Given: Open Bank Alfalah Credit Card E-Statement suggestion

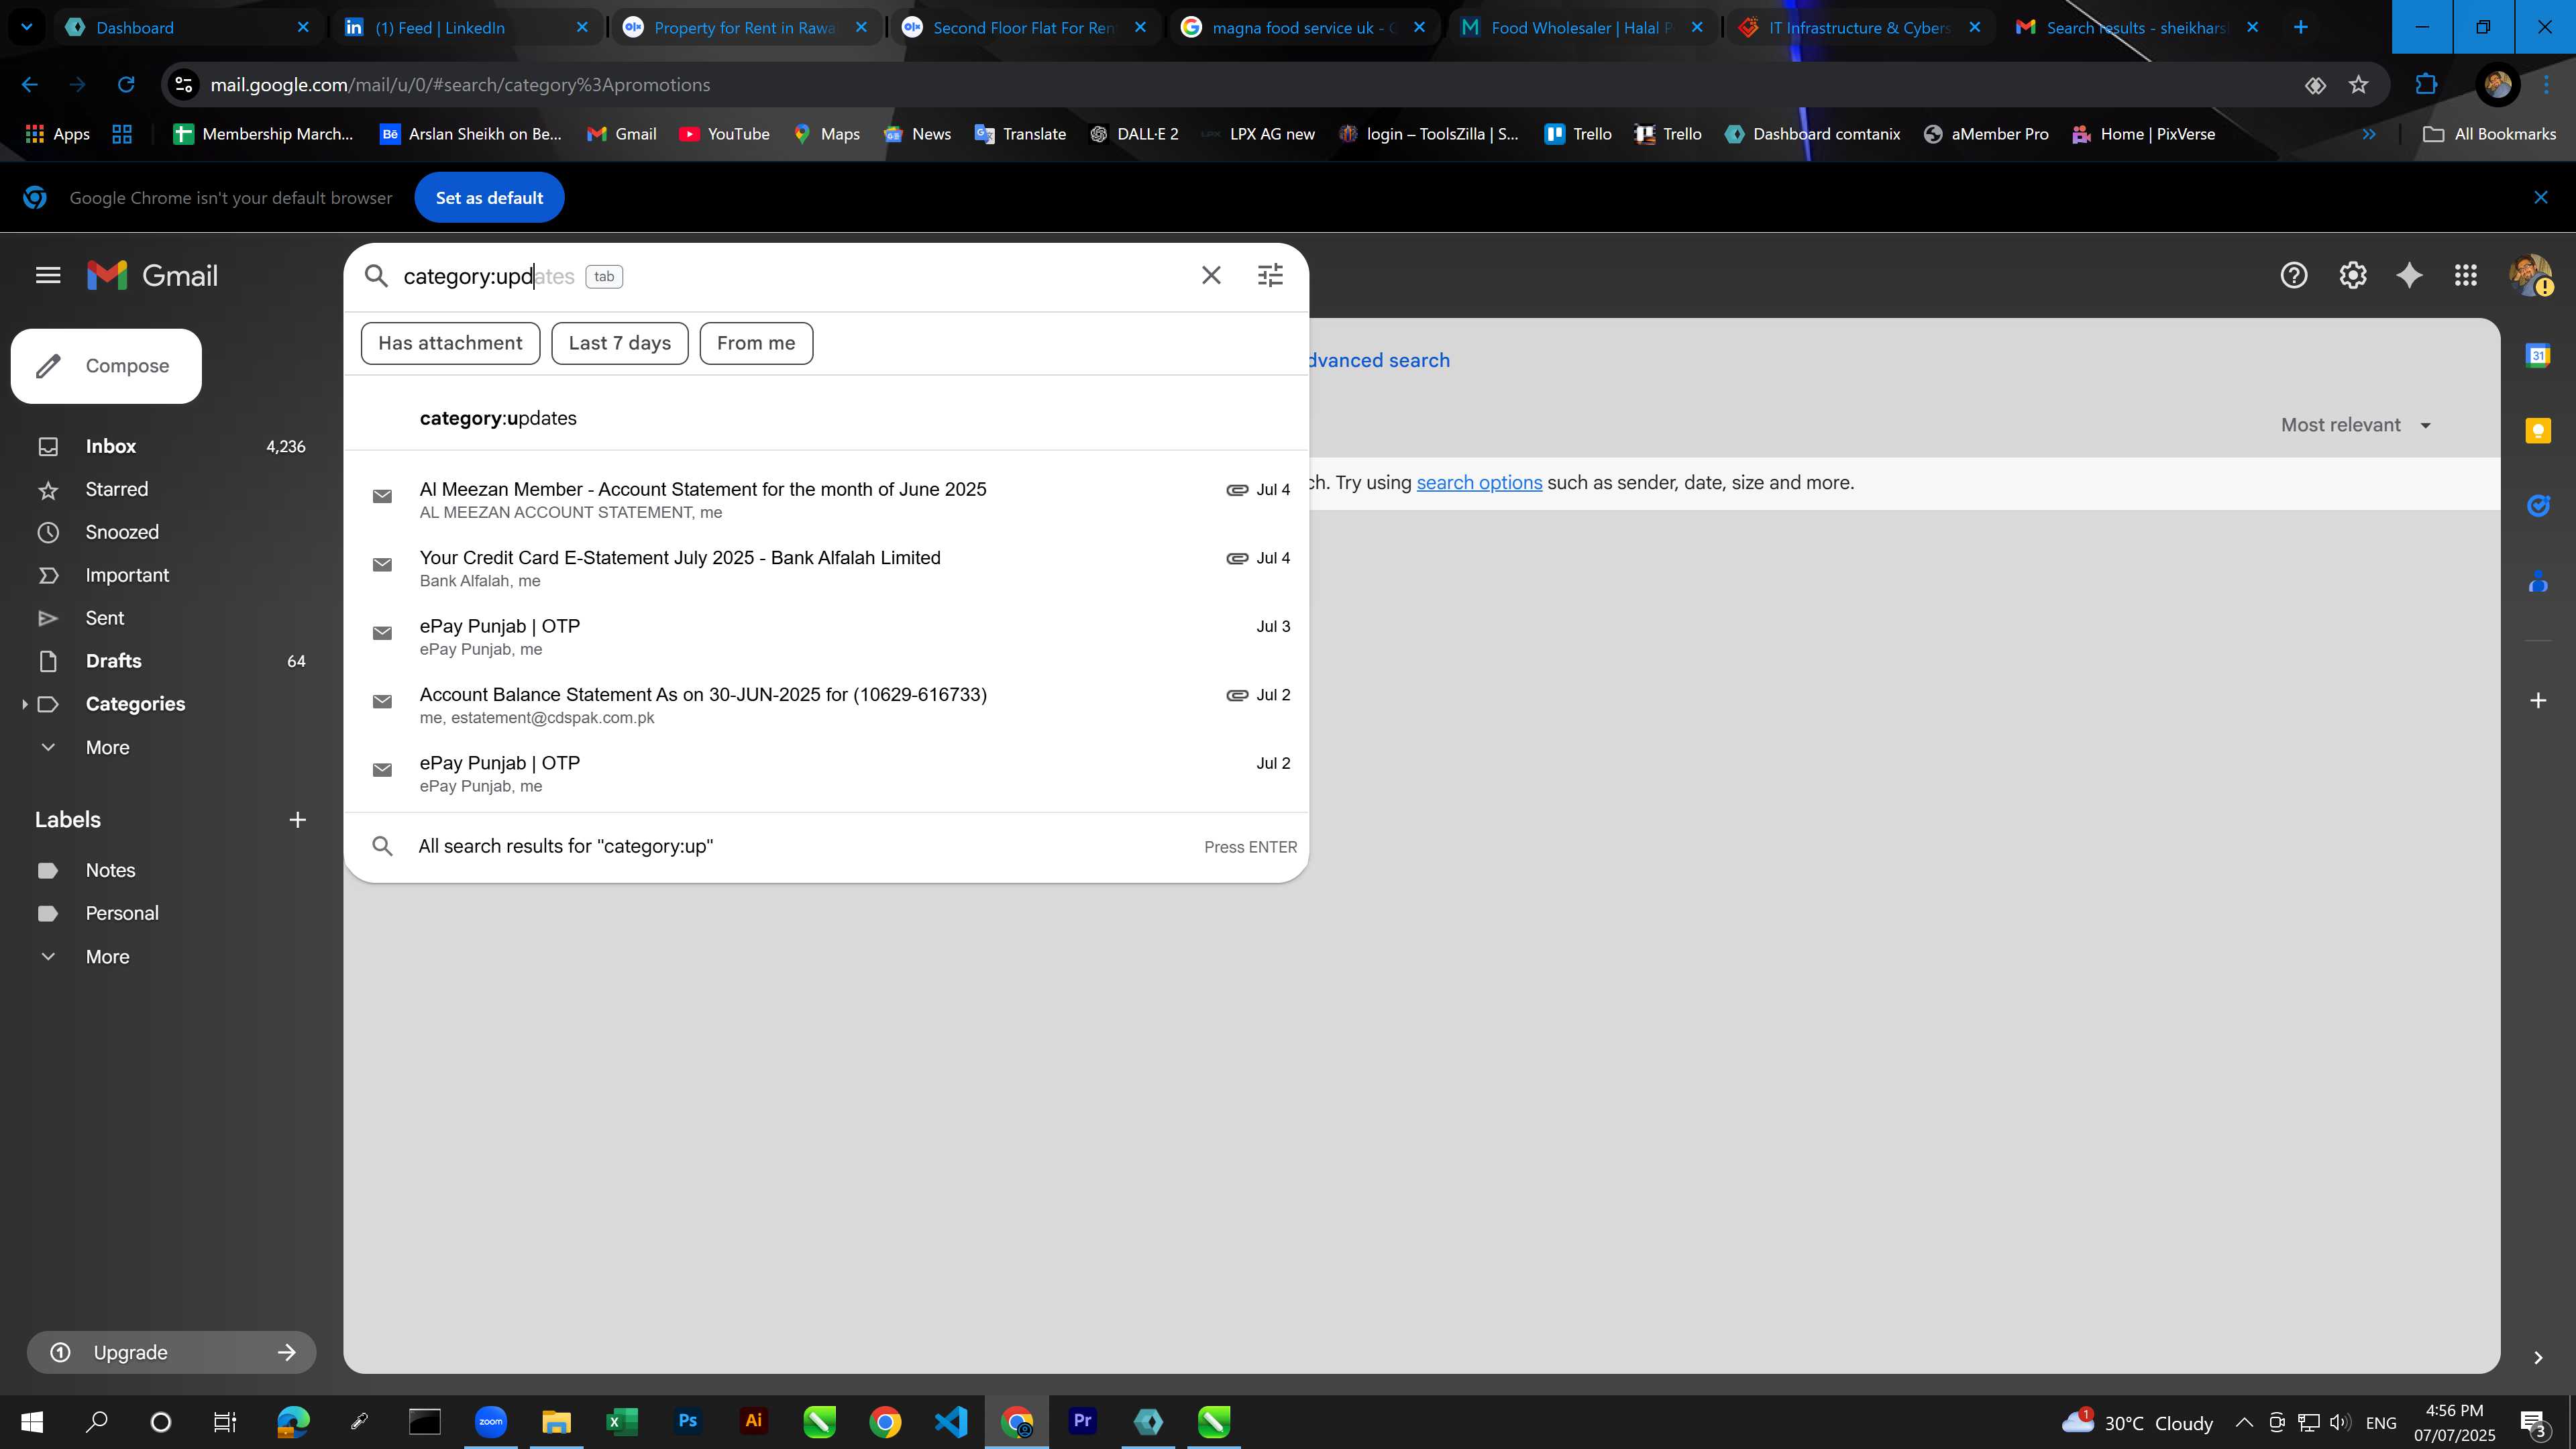Looking at the screenshot, I should [x=826, y=568].
